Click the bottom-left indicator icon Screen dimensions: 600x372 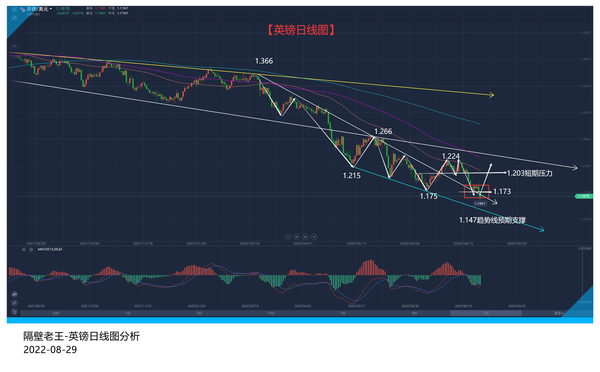15,312
